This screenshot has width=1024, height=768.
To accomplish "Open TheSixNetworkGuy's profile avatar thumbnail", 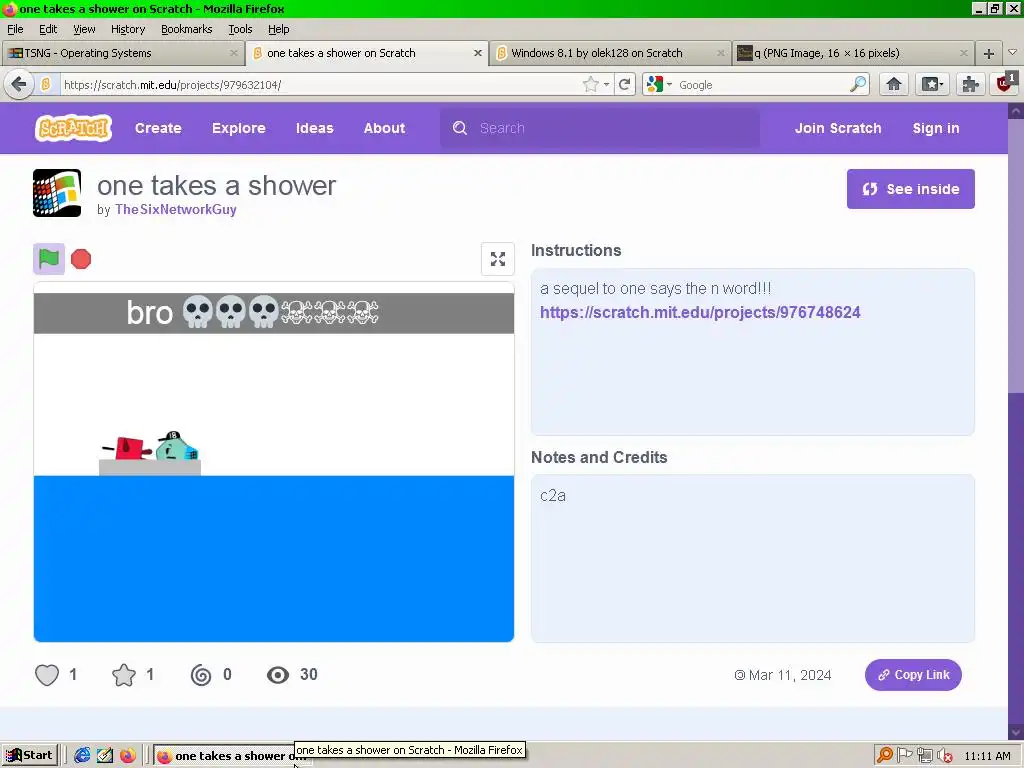I will click(57, 193).
